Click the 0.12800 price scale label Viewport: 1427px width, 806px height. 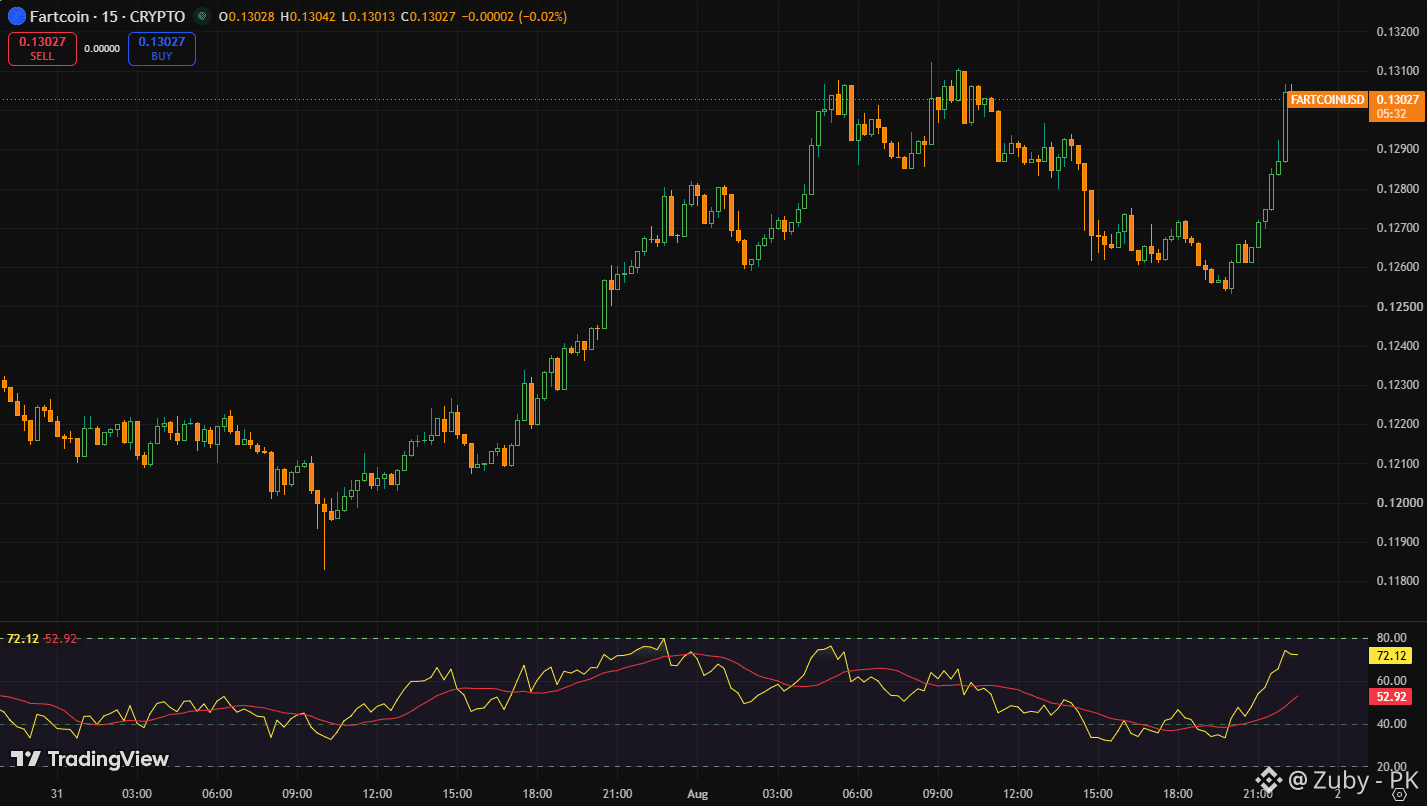point(1398,188)
